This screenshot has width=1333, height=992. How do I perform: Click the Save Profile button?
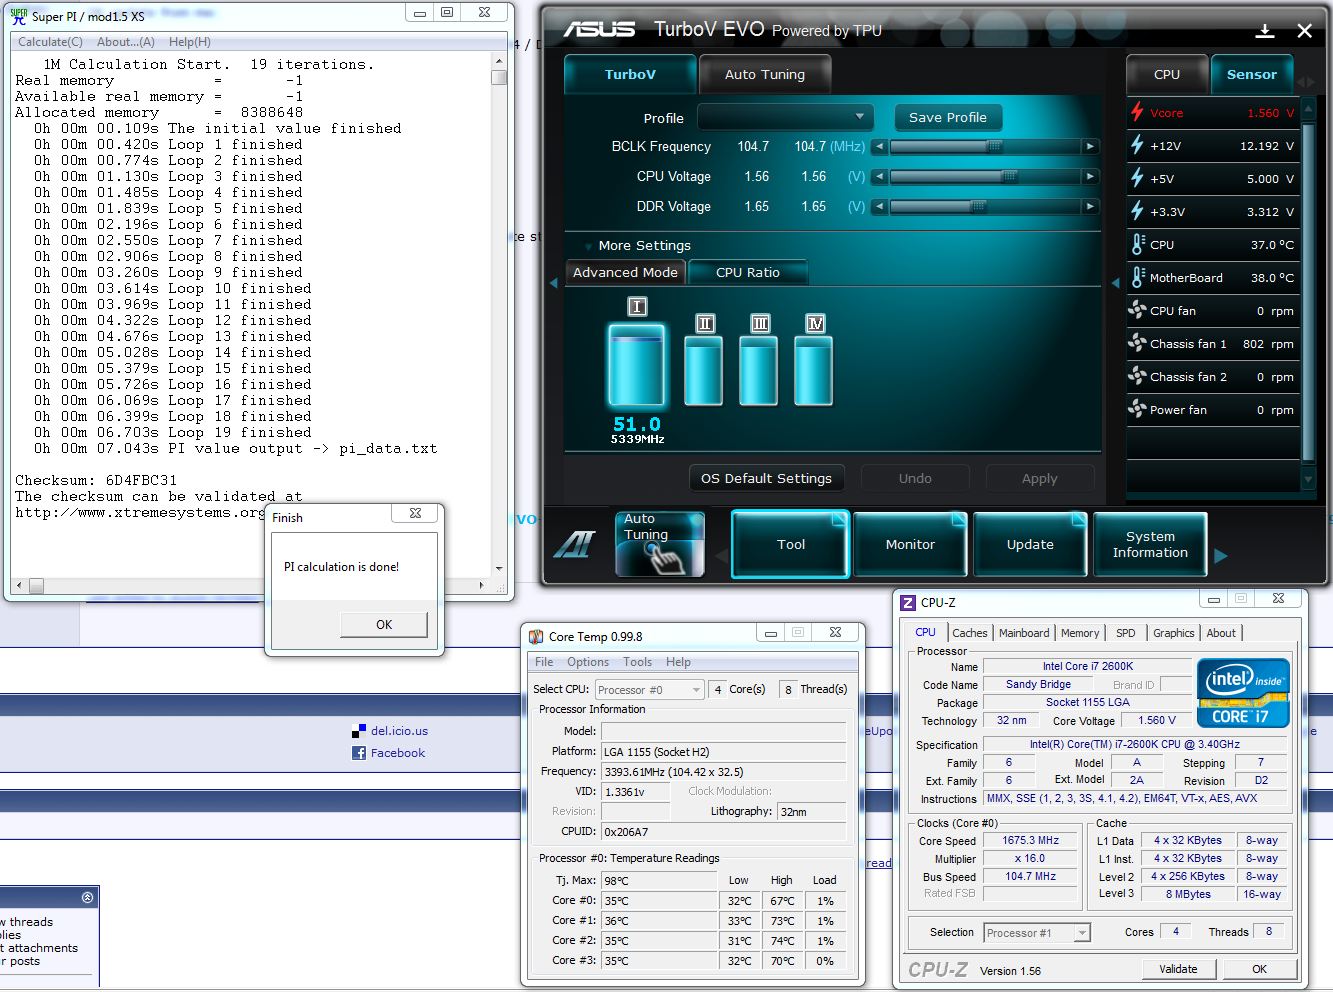(948, 117)
